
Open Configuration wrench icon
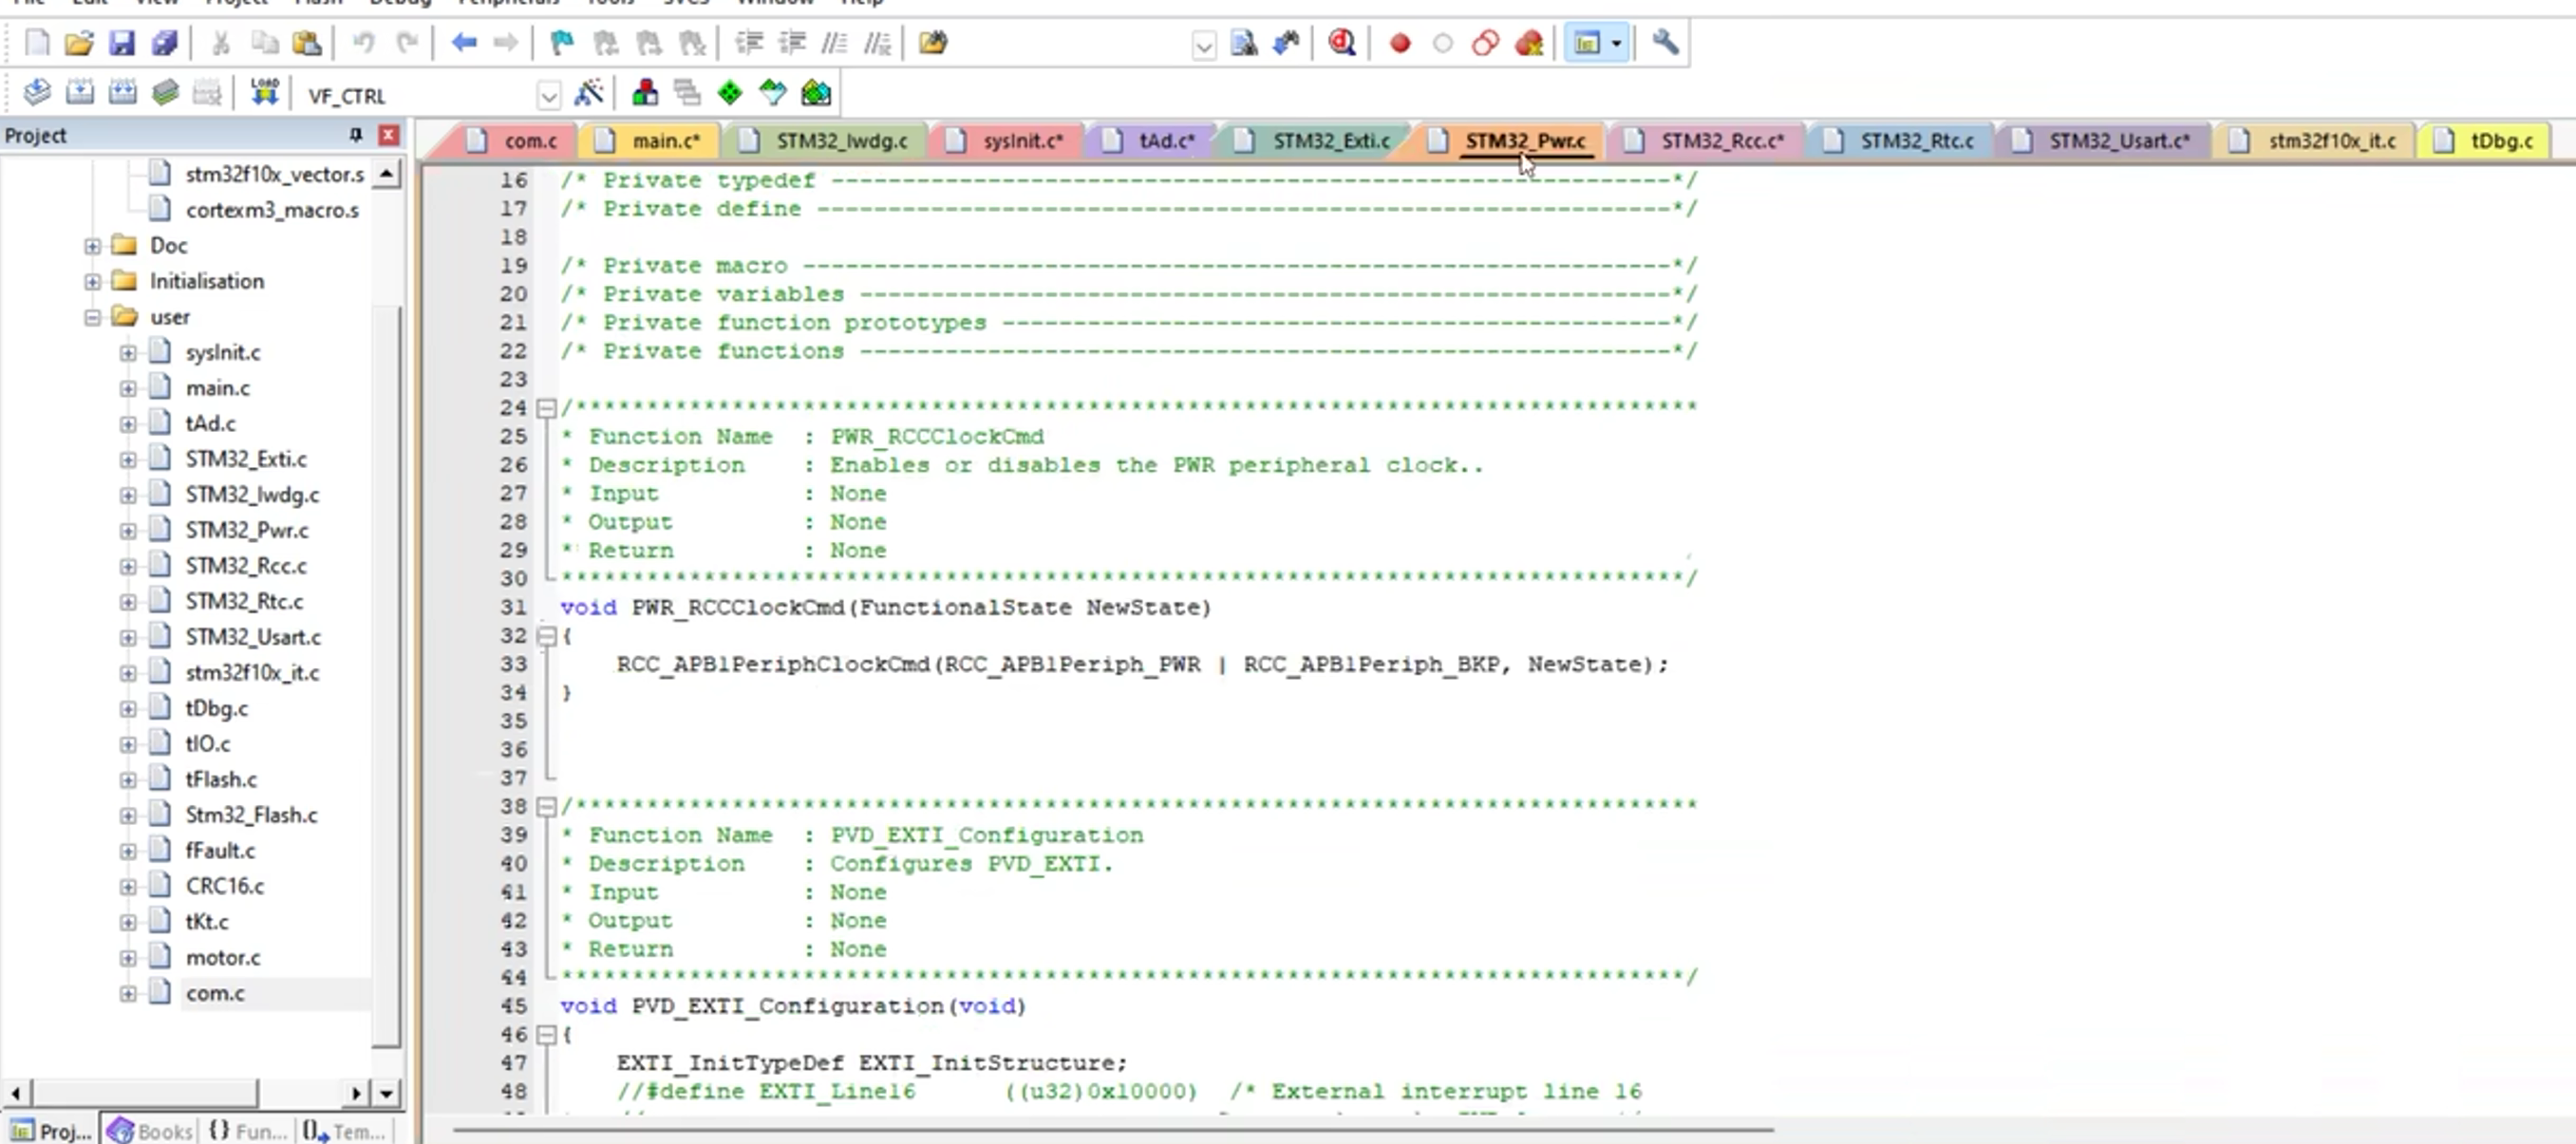coord(1665,43)
